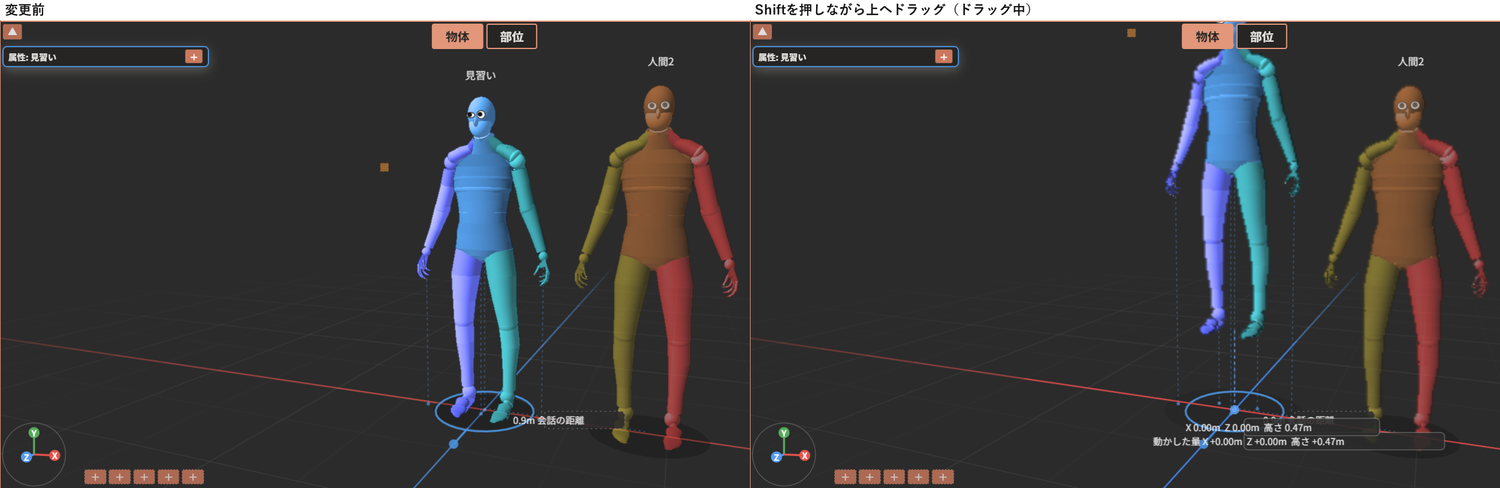Click small orange square marker in 変更前 view
The height and width of the screenshot is (488, 1500).
[x=384, y=167]
